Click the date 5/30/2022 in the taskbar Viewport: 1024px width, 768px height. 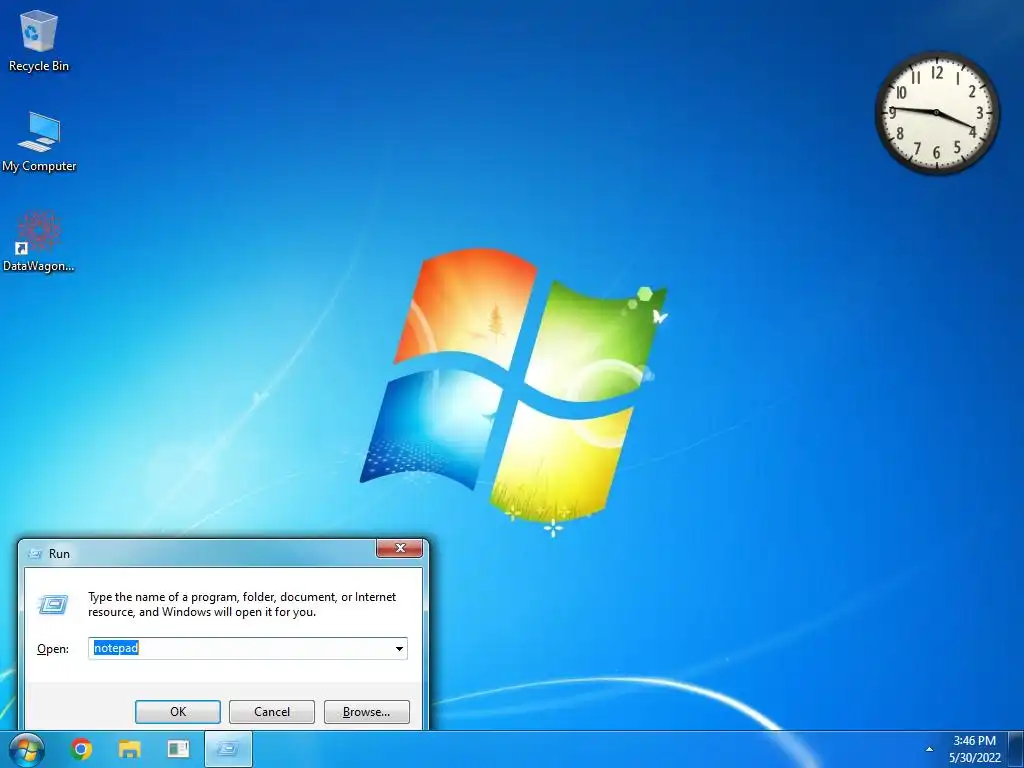click(x=975, y=758)
